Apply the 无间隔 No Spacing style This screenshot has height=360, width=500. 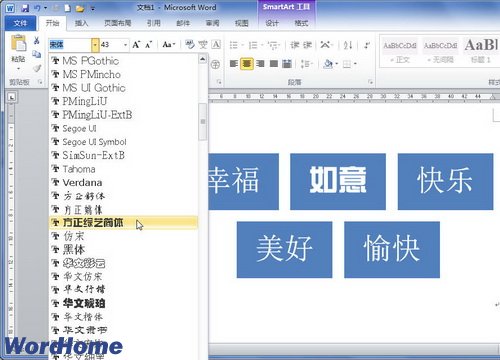point(440,52)
